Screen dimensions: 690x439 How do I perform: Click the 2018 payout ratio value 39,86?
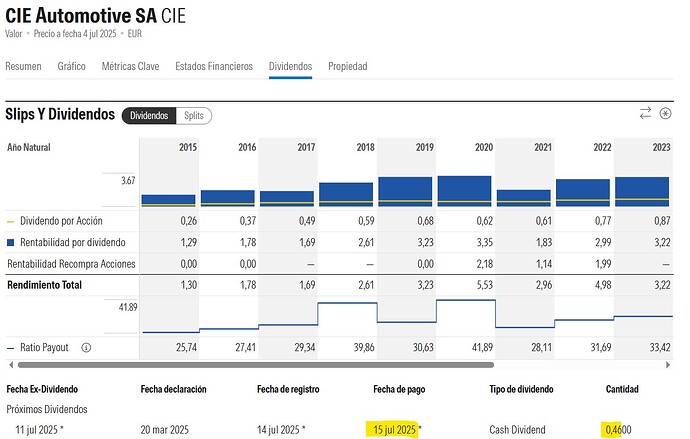click(363, 348)
